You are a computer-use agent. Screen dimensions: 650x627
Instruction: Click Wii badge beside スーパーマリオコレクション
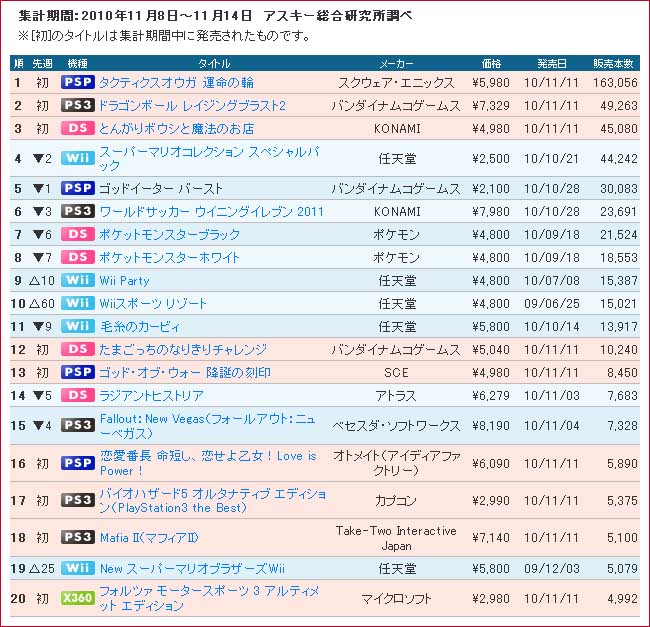pos(78,158)
